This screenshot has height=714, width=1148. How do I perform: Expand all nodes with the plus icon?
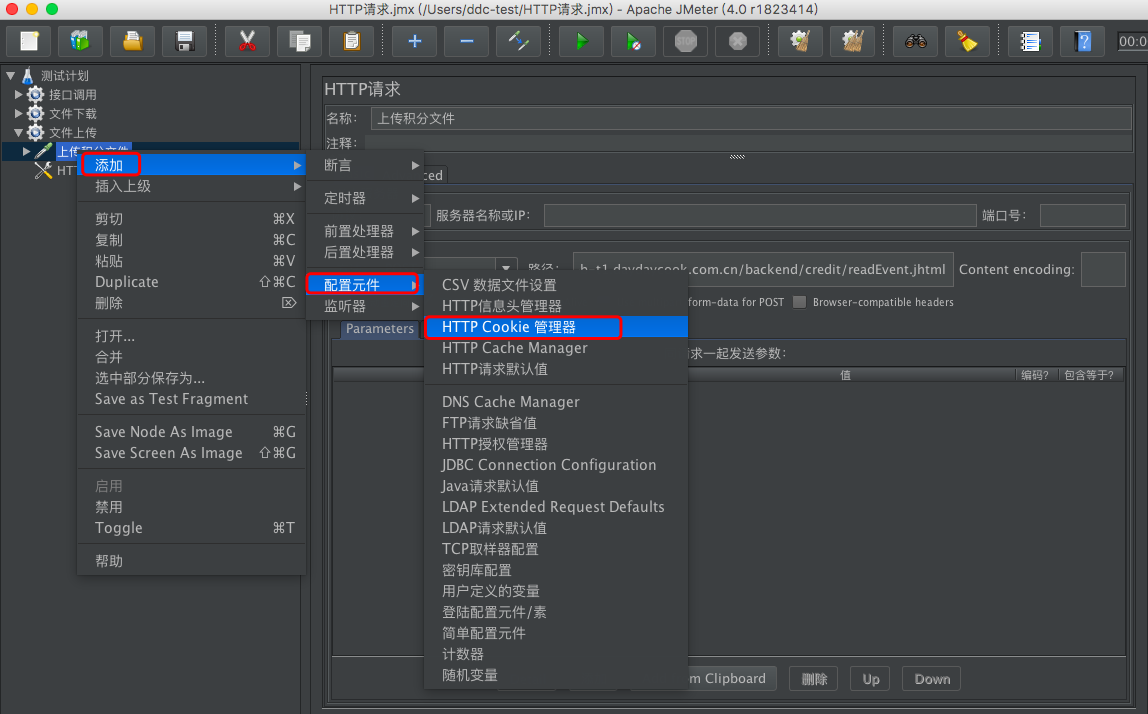pos(414,41)
